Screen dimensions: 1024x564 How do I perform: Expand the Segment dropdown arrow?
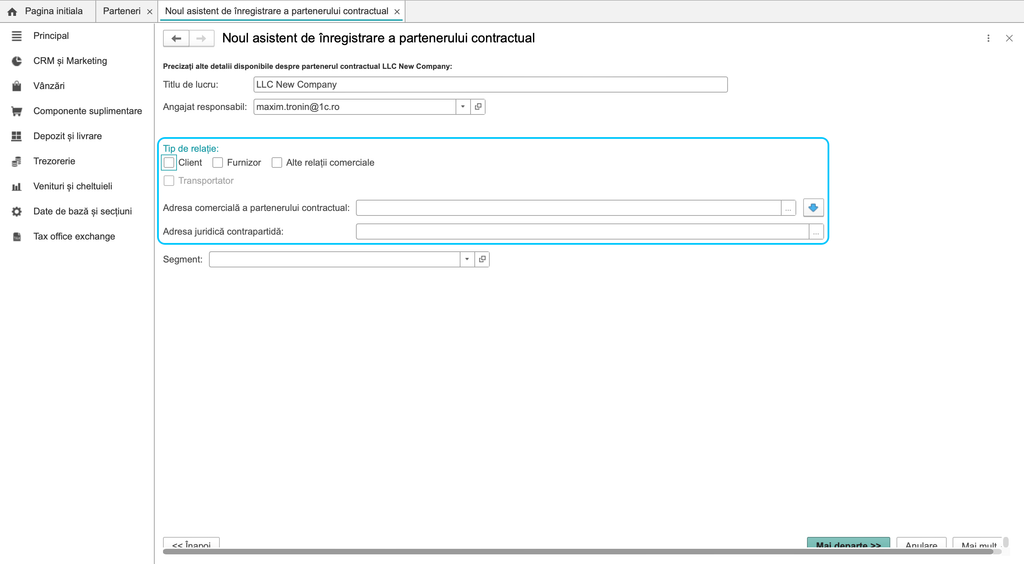point(467,259)
